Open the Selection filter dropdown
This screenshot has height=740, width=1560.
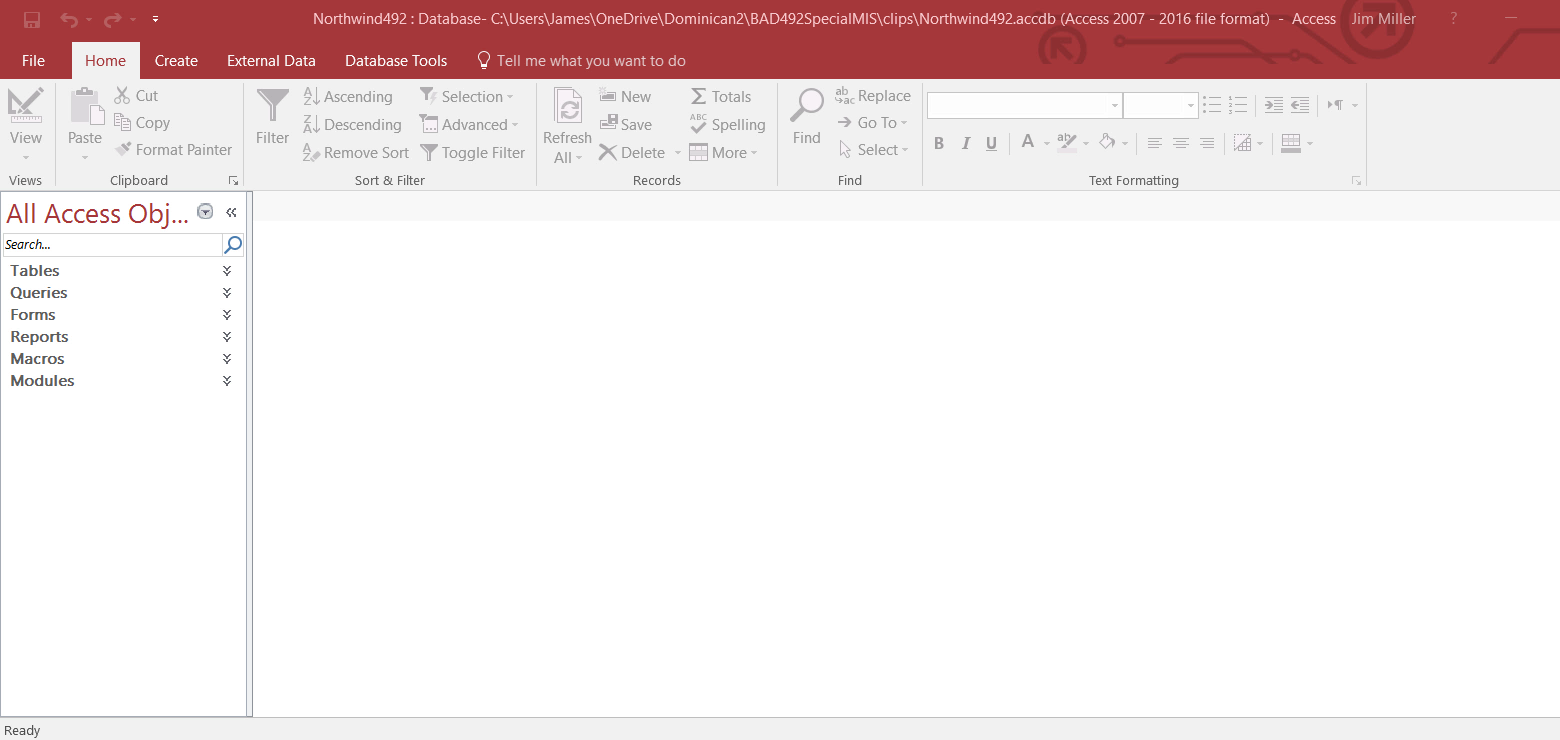tap(466, 97)
